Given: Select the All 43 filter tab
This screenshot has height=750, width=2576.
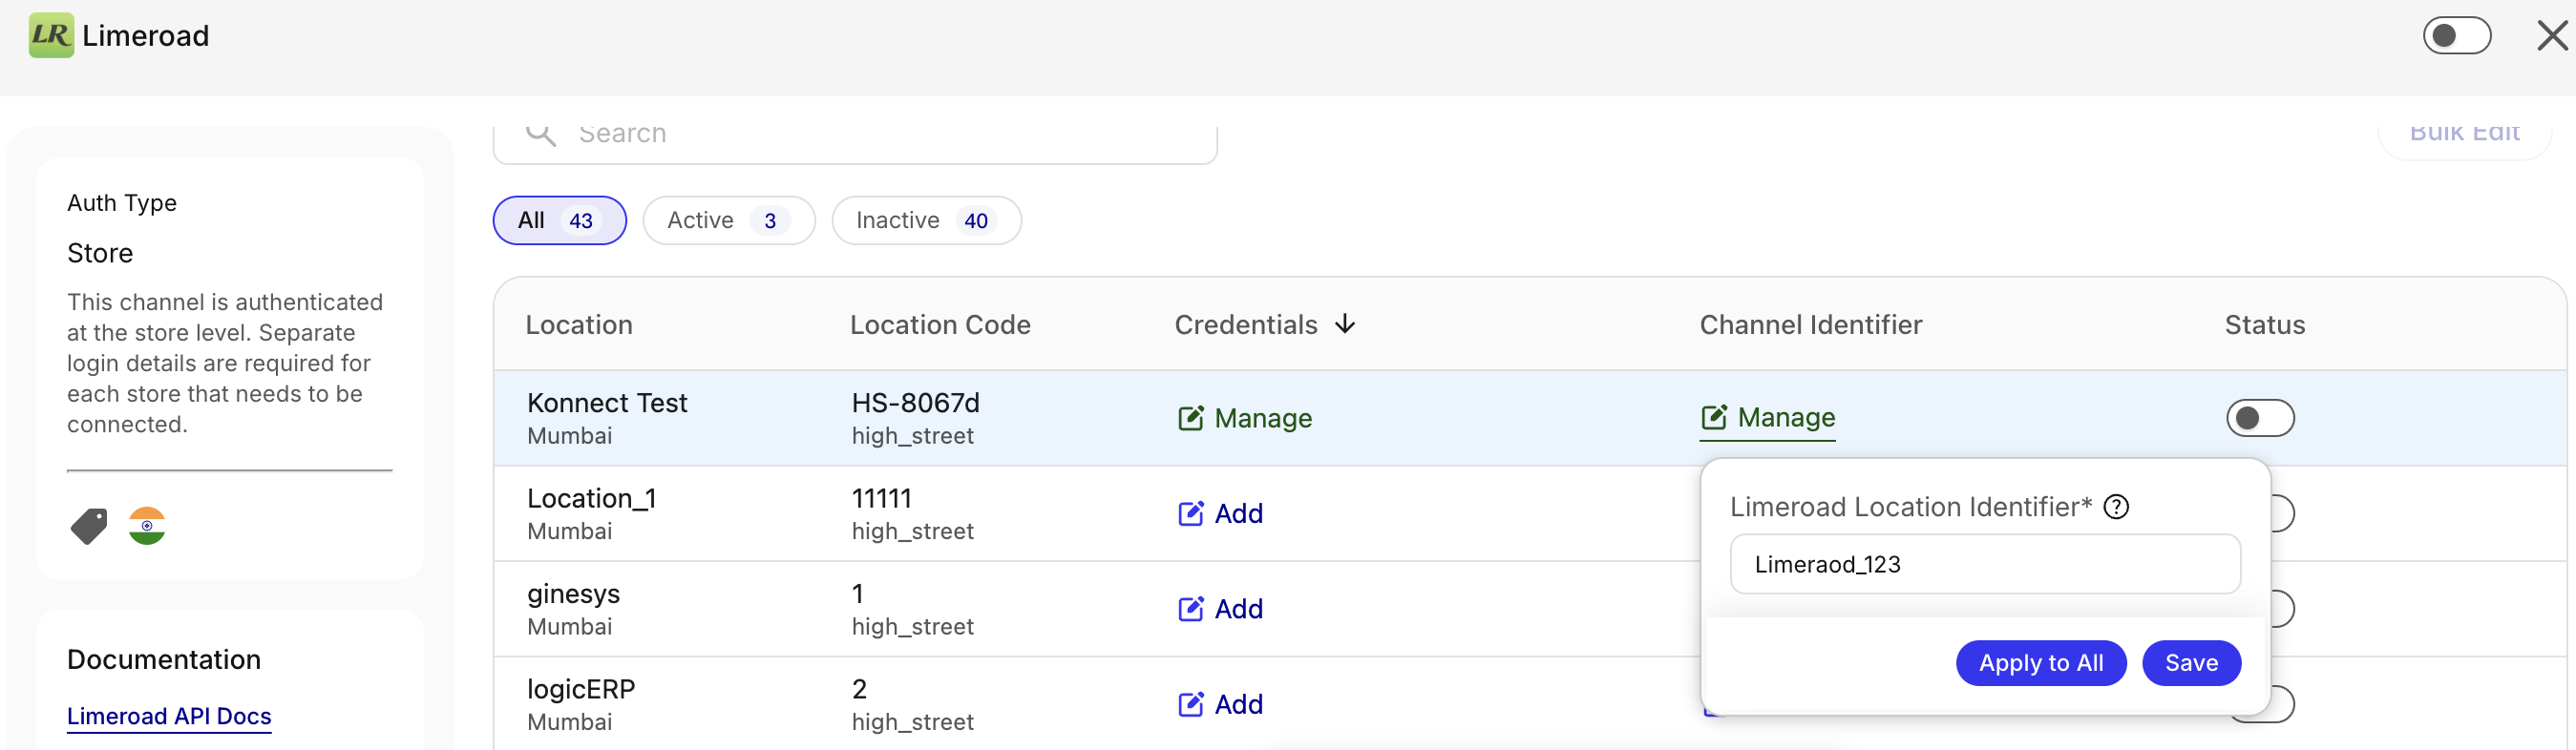Looking at the screenshot, I should click(559, 220).
